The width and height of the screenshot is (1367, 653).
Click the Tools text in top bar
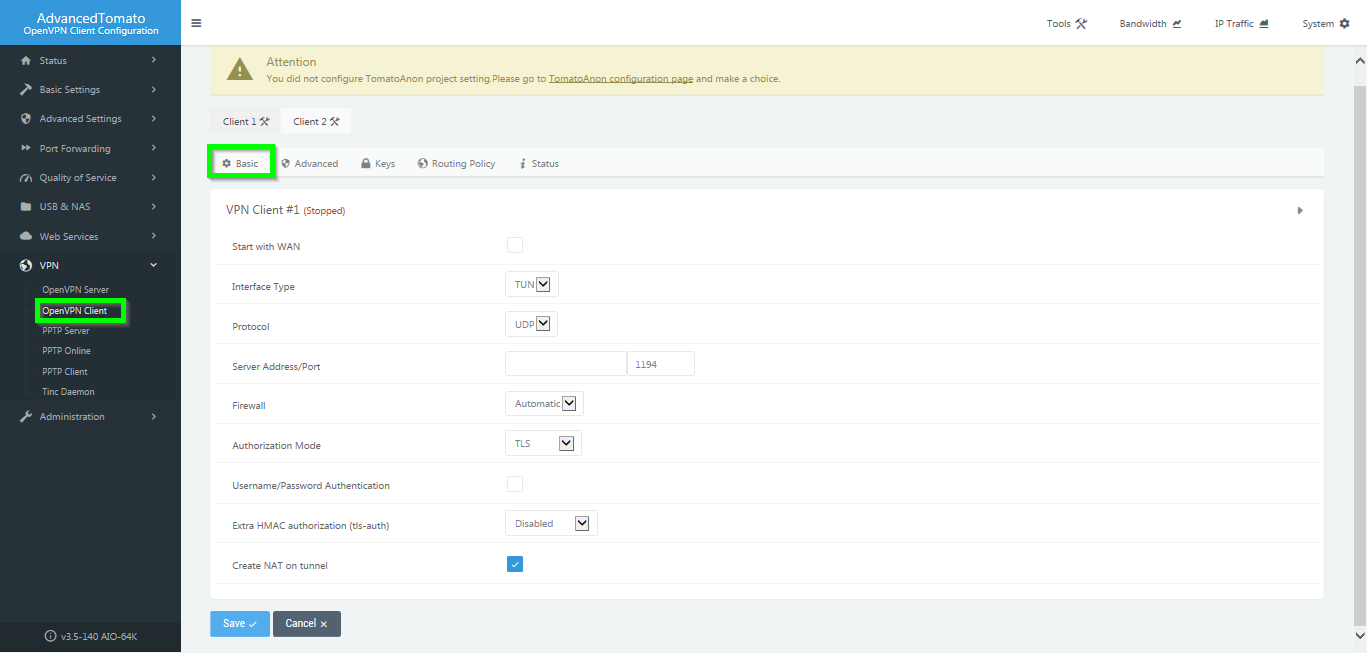pyautogui.click(x=1059, y=24)
